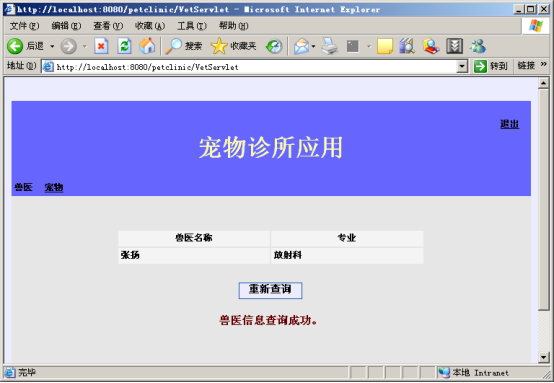This screenshot has height=383, width=554.
Task: Click the Back arrow icon
Action: (15, 46)
